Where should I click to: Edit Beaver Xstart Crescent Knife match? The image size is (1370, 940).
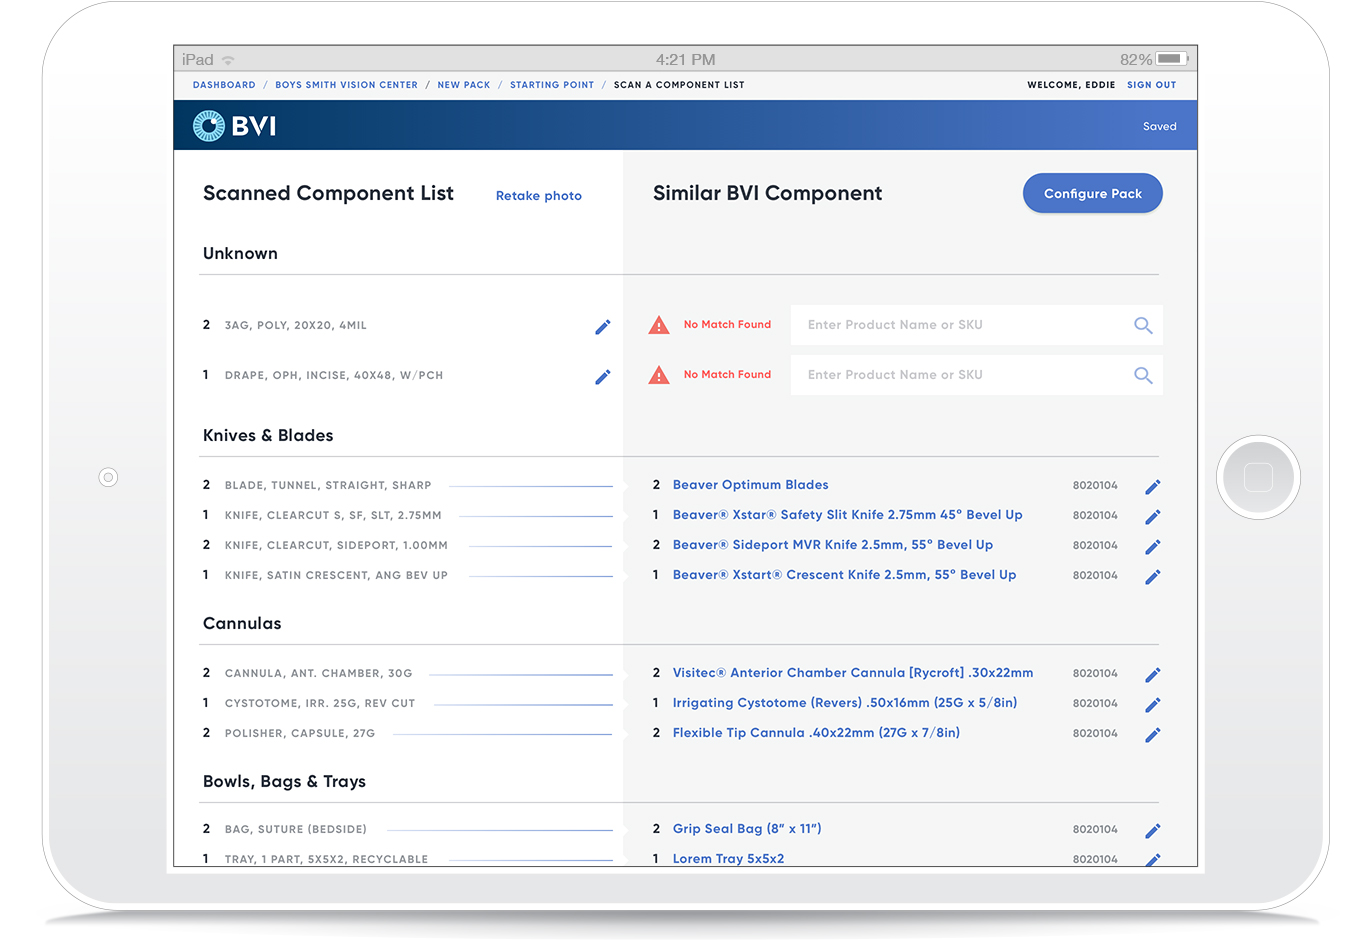[1152, 577]
